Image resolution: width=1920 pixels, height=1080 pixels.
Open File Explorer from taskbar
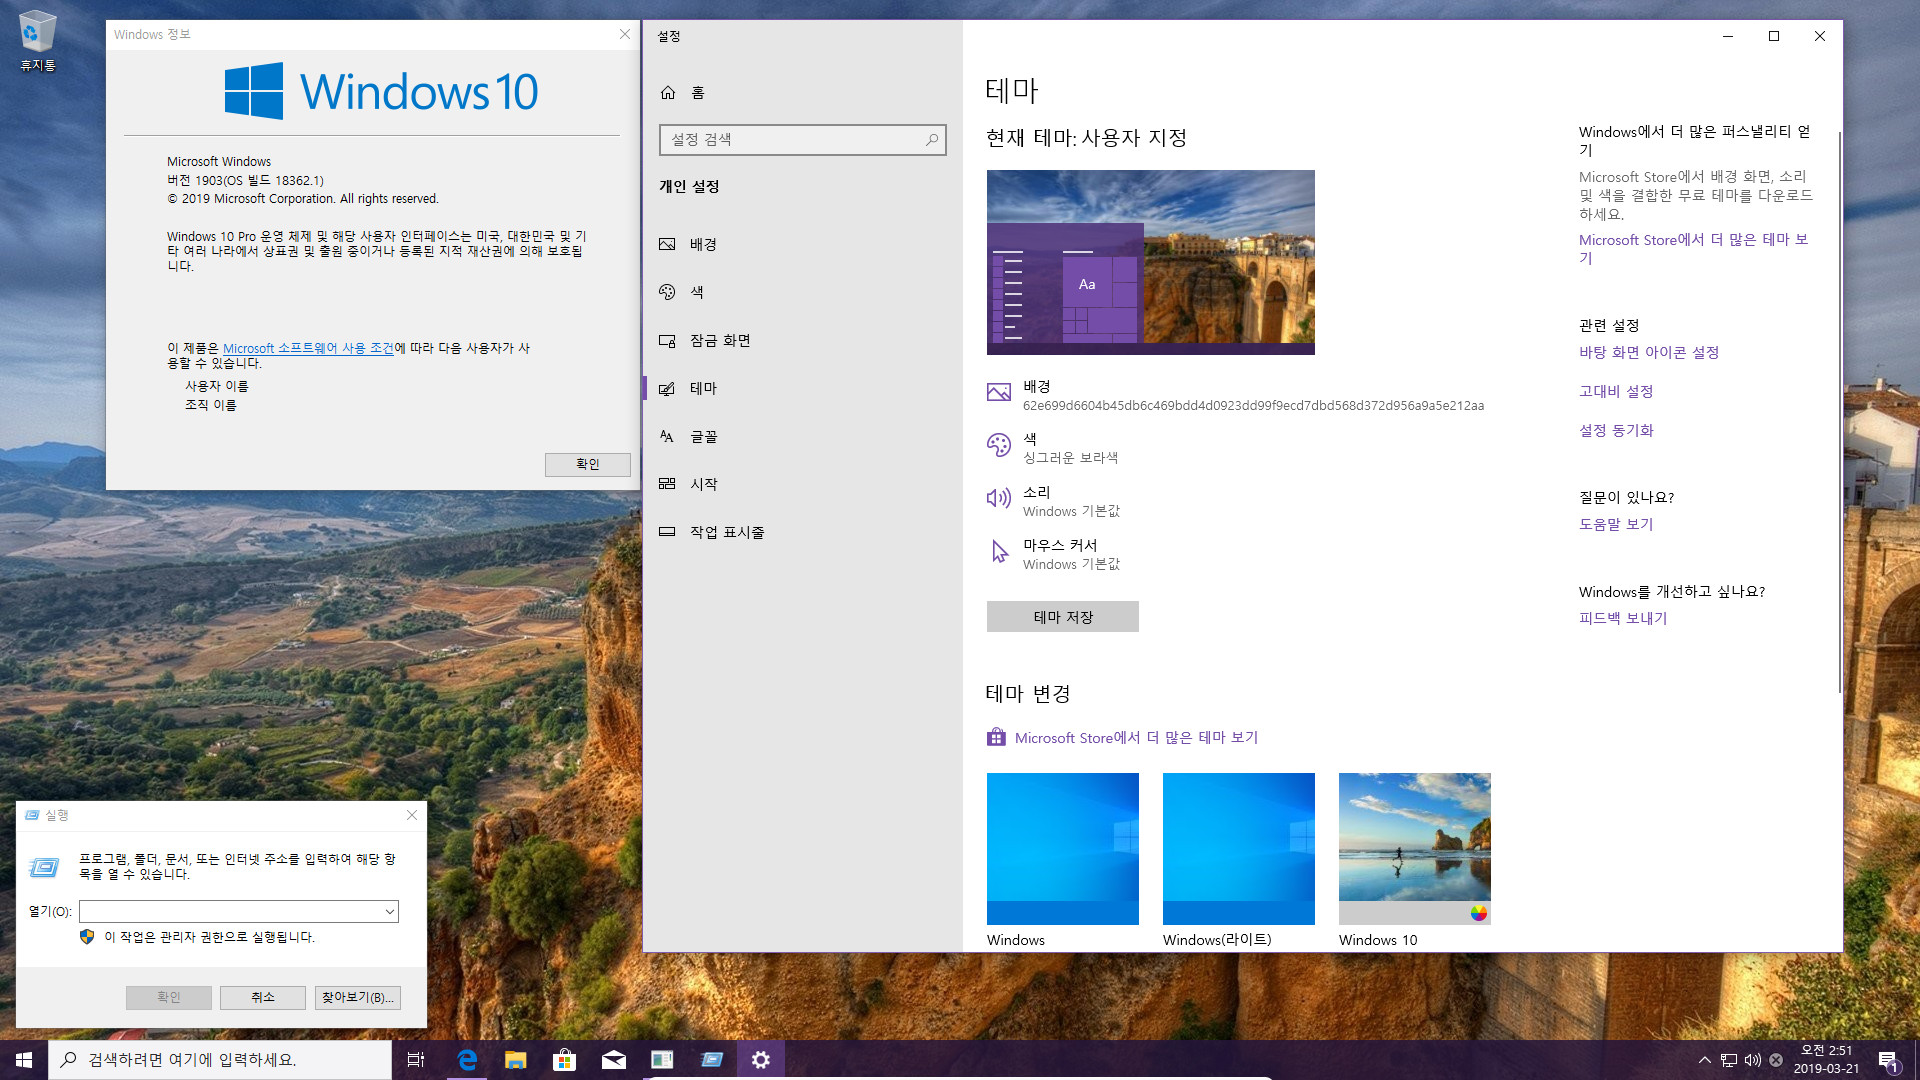tap(516, 1060)
